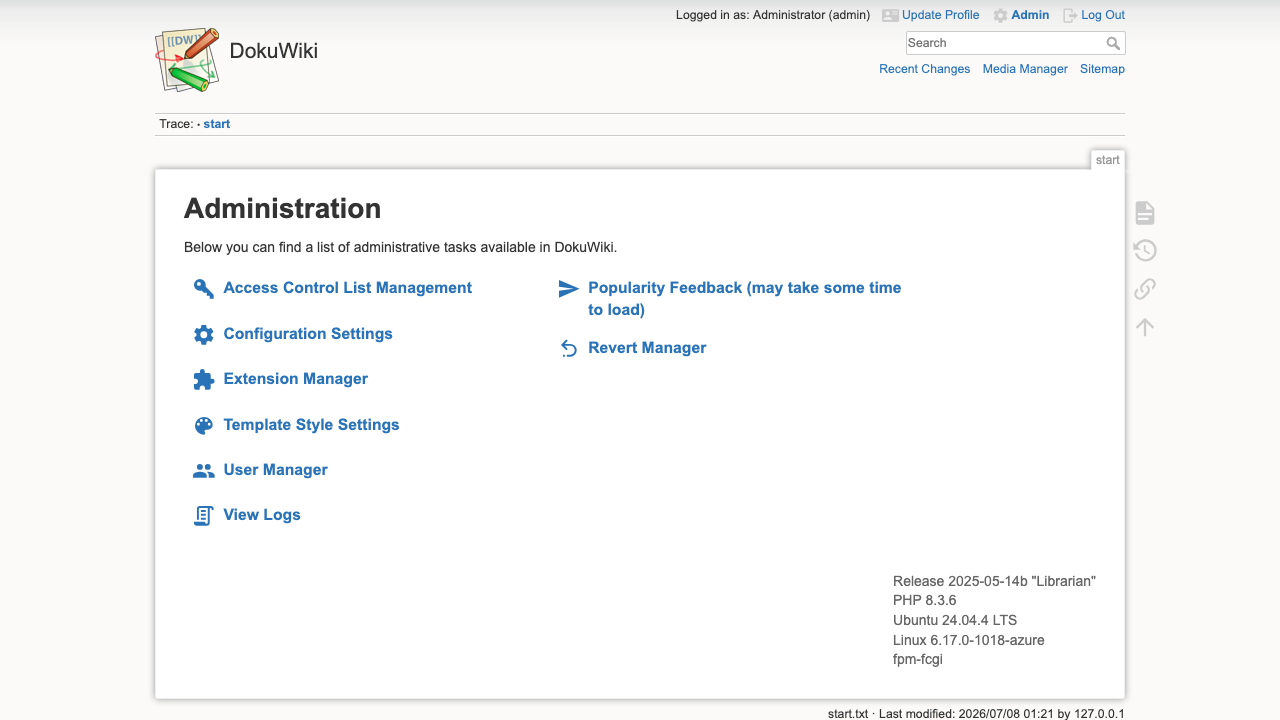Click the profile card icon by Update Profile
The width and height of the screenshot is (1280, 720).
pos(890,16)
